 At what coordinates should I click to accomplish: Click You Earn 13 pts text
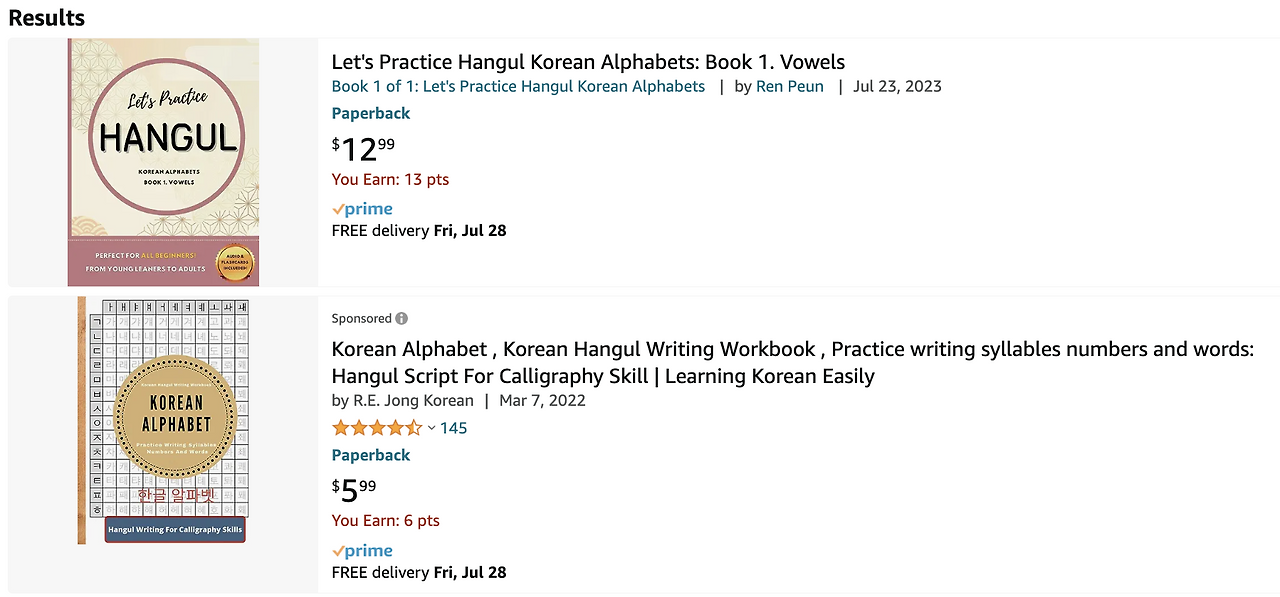tap(390, 180)
